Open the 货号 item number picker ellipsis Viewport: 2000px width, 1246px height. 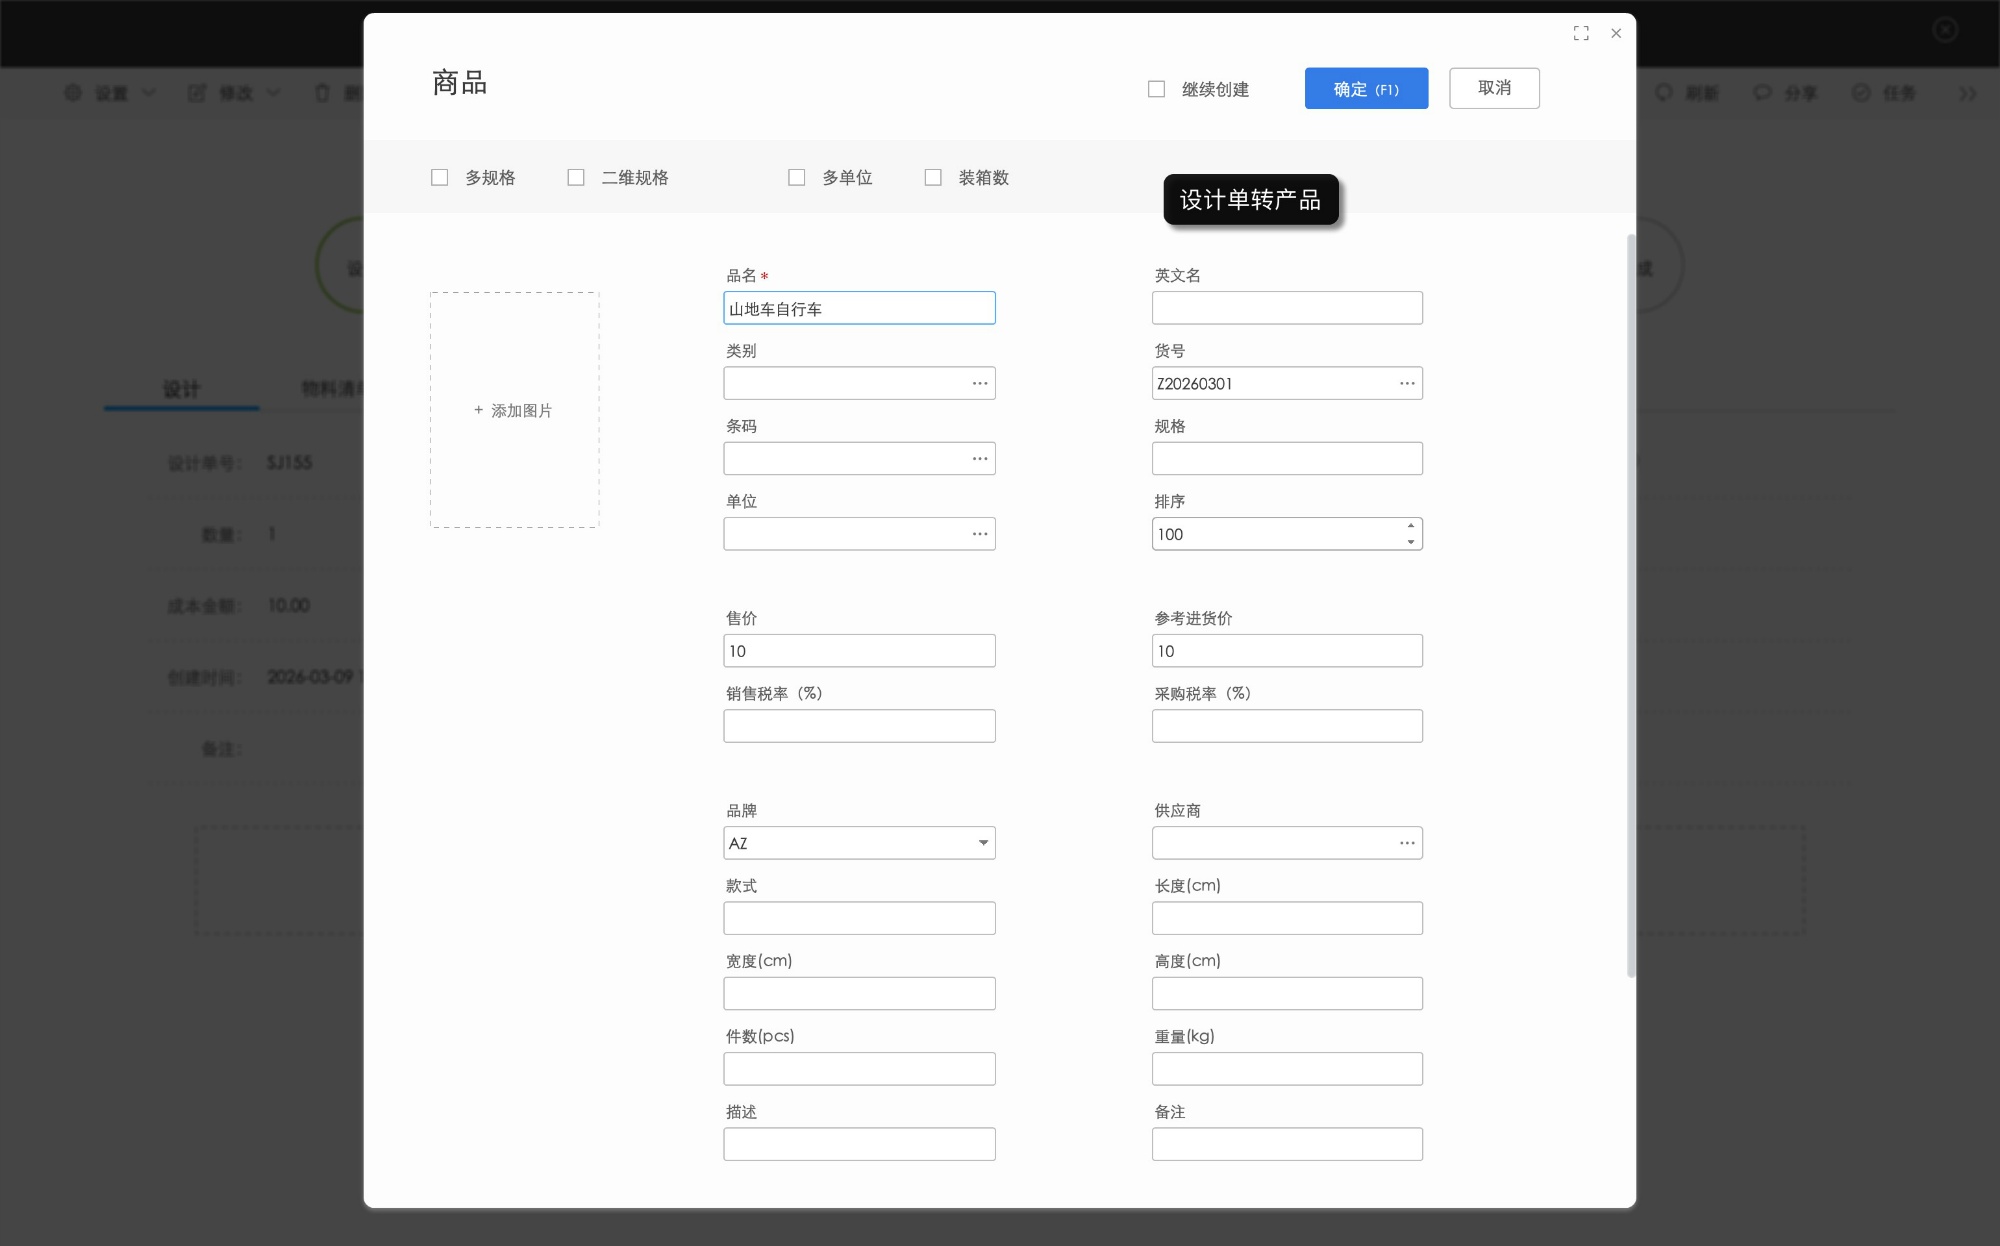tap(1406, 382)
